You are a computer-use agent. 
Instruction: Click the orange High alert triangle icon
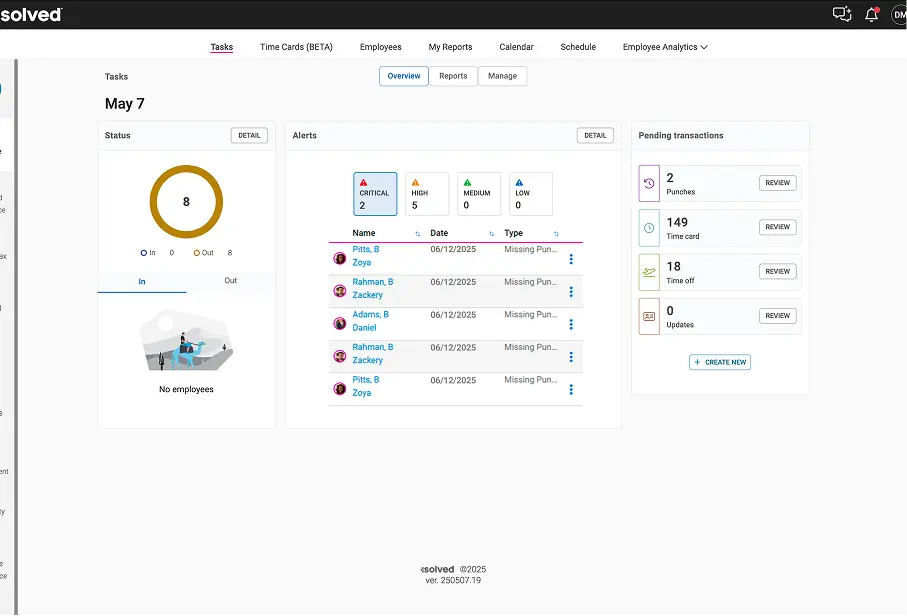pos(415,182)
